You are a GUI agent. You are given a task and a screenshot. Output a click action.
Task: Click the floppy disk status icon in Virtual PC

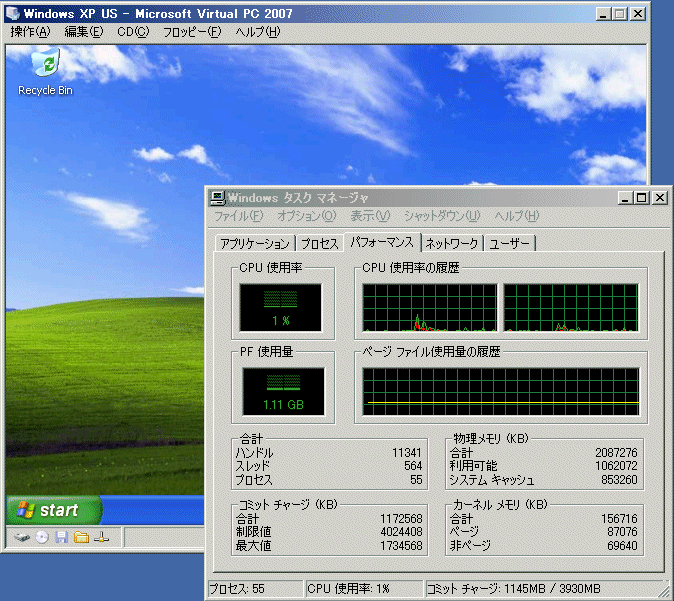tap(61, 537)
